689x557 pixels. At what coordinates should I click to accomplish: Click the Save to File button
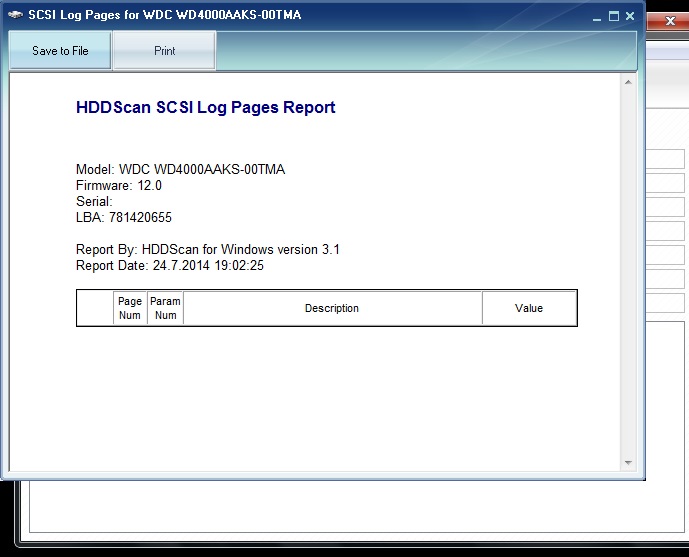tap(60, 51)
